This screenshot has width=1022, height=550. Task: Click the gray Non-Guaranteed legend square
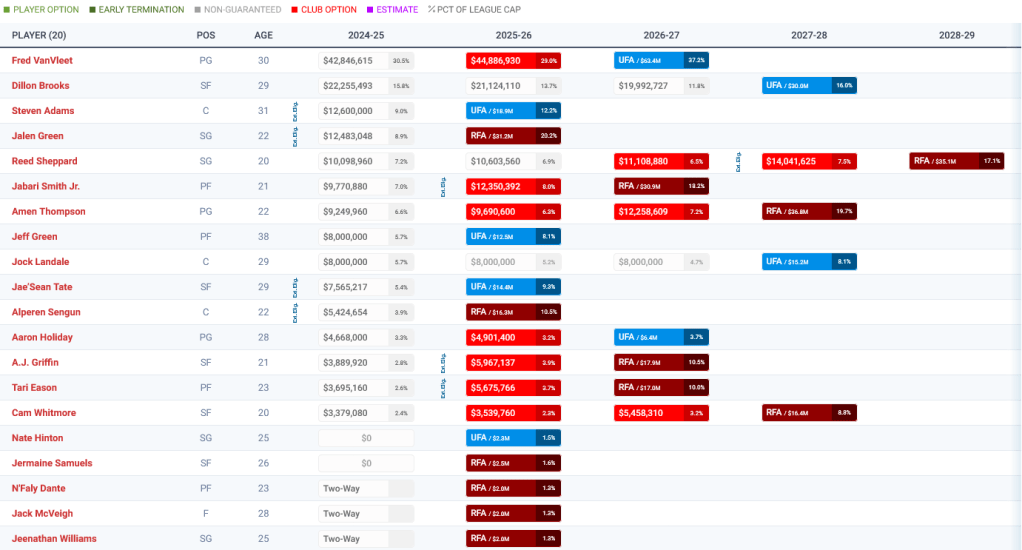point(196,10)
